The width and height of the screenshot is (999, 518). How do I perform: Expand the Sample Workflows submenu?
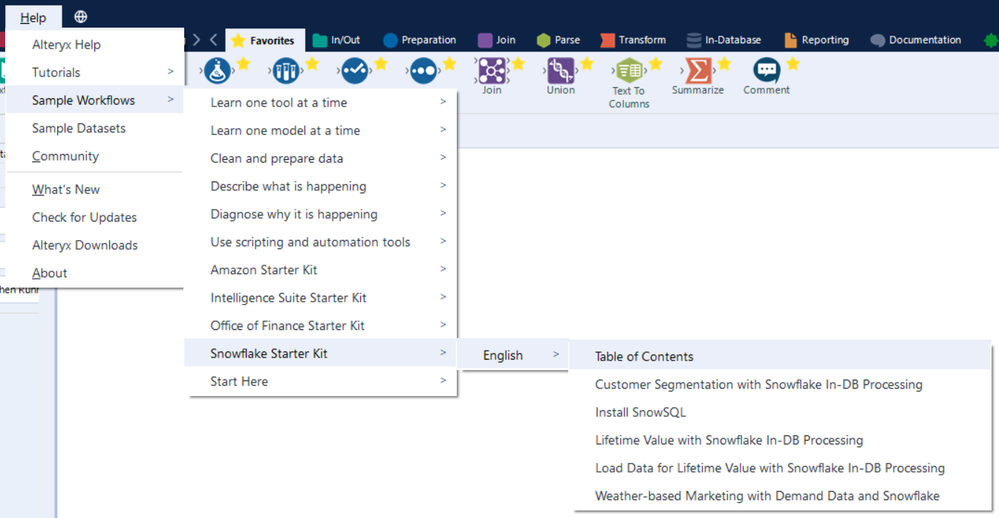coord(94,100)
